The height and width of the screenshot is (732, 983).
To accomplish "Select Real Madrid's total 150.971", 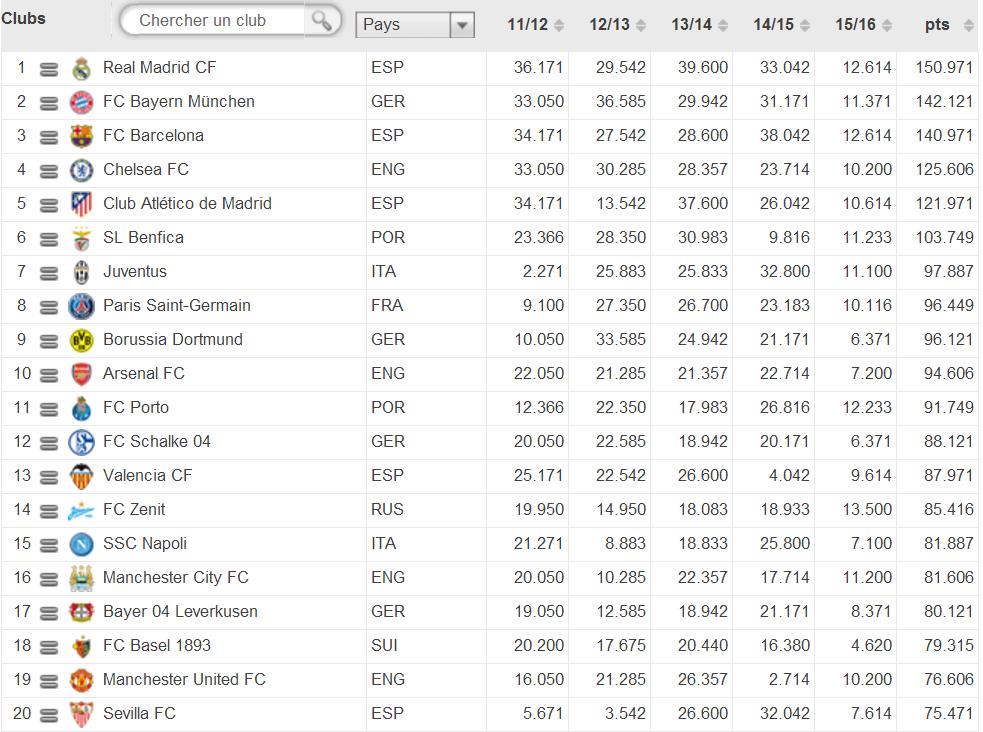I will click(944, 67).
